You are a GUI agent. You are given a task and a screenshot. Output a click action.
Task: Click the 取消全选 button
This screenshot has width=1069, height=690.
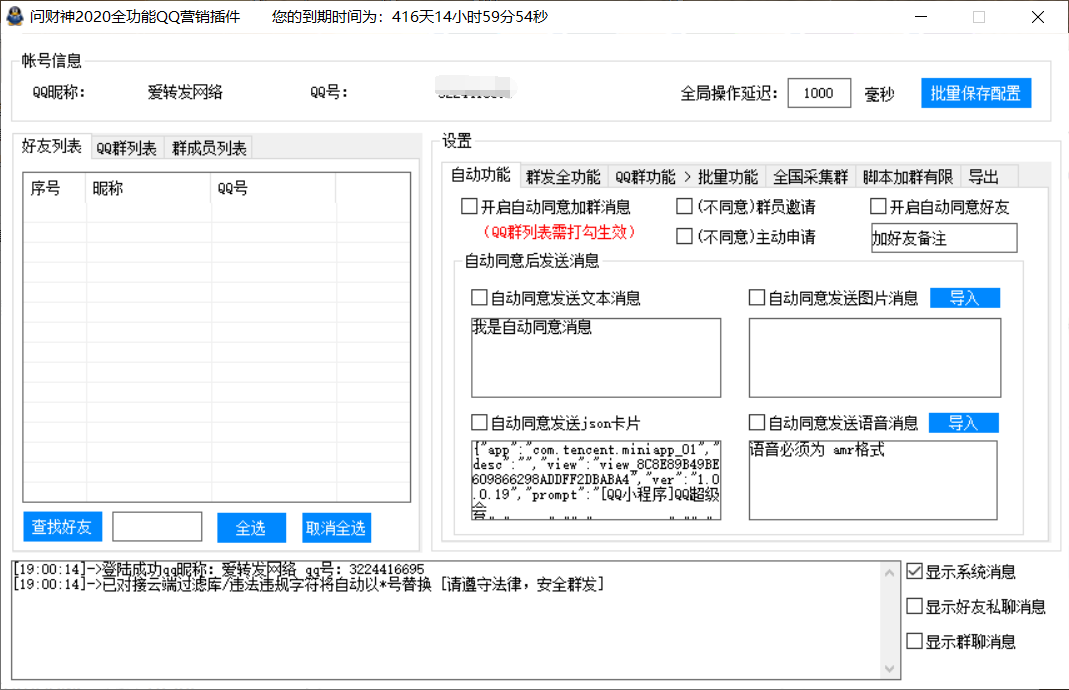pos(336,528)
